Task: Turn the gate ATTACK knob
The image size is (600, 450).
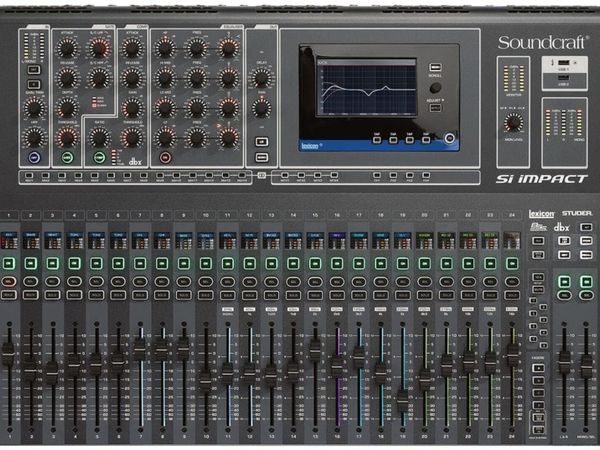Action: pyautogui.click(x=67, y=49)
